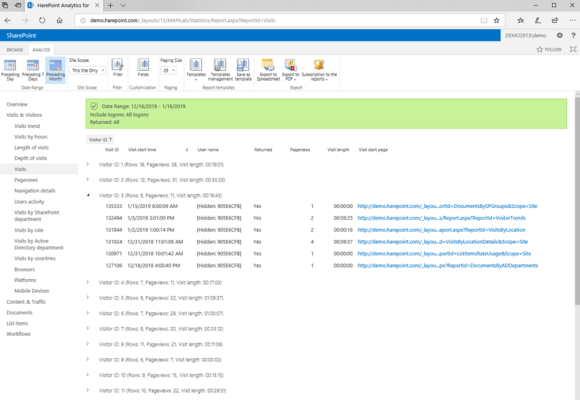
Task: Expand Visitor ID: 7 group
Action: pos(88,328)
